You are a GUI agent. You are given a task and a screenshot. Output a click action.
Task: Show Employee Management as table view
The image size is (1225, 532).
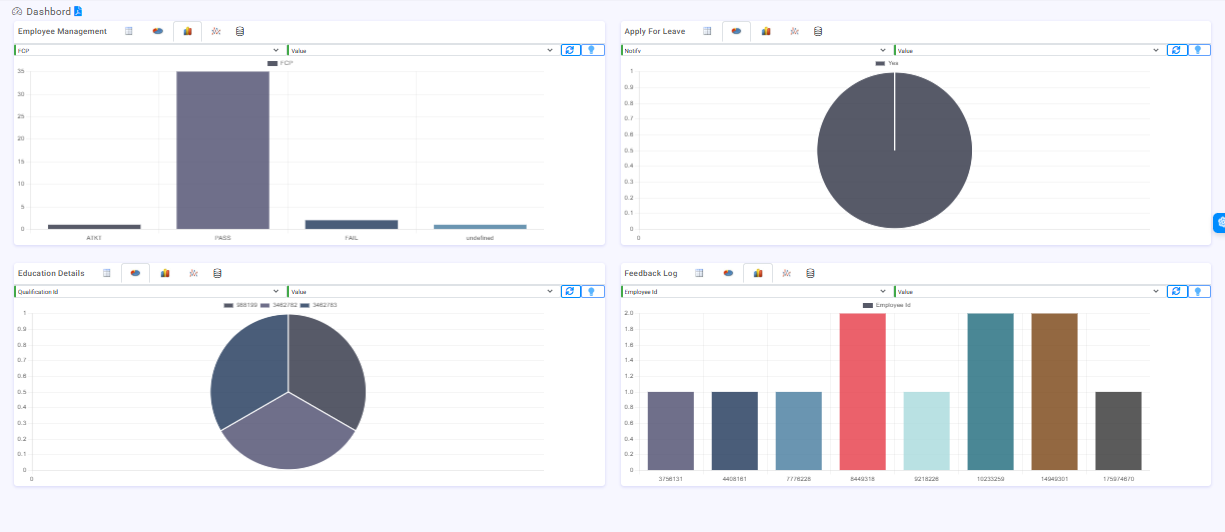click(129, 31)
